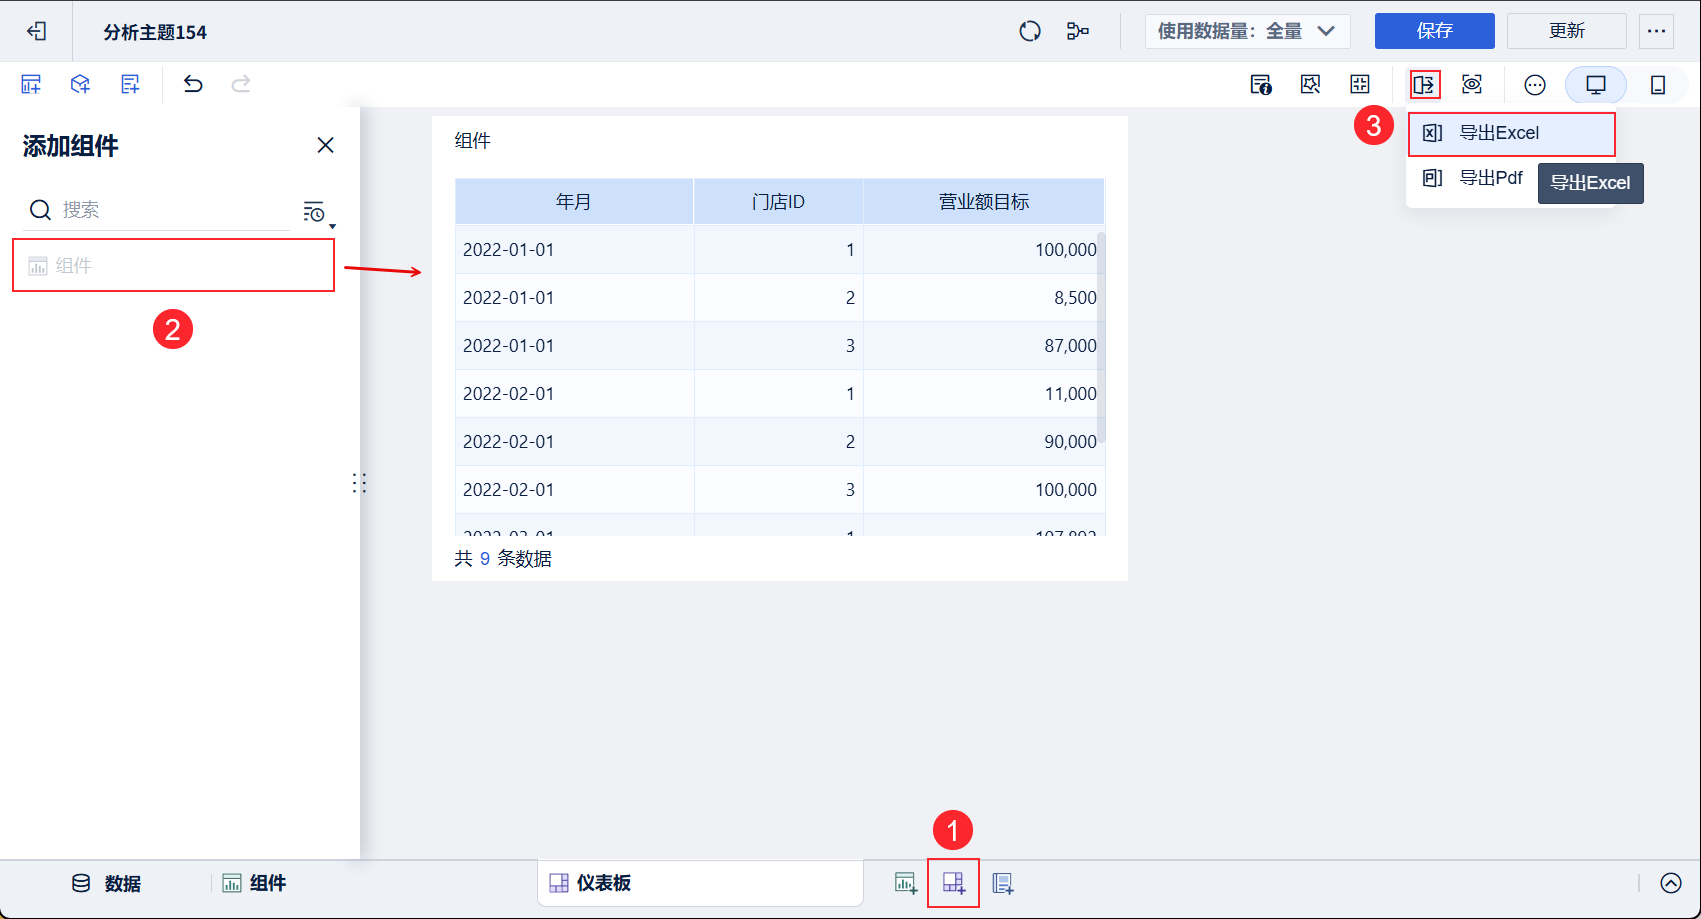Open the preview eye icon
Image resolution: width=1701 pixels, height=919 pixels.
point(1471,84)
